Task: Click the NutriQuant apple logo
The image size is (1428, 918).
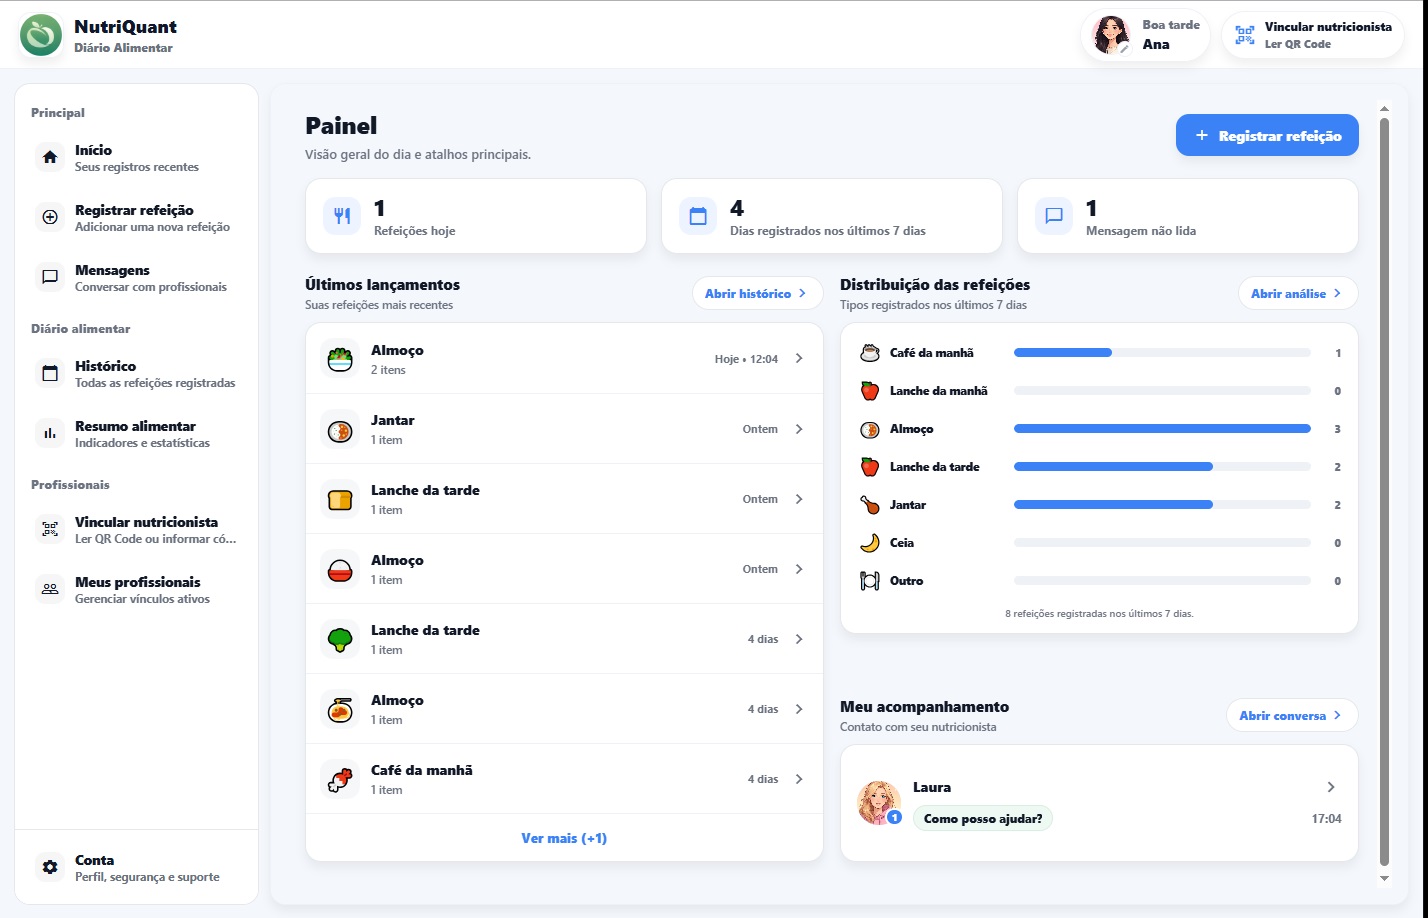Action: pos(40,36)
